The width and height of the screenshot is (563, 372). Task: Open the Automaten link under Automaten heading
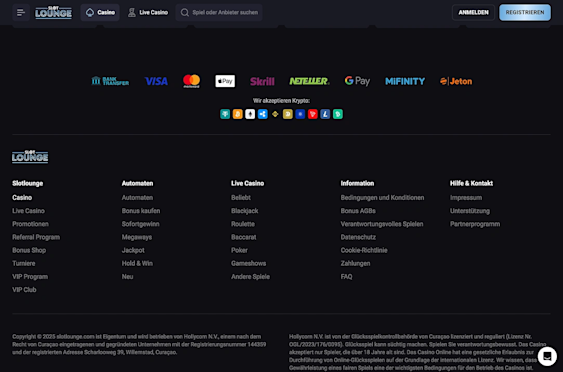pyautogui.click(x=138, y=198)
